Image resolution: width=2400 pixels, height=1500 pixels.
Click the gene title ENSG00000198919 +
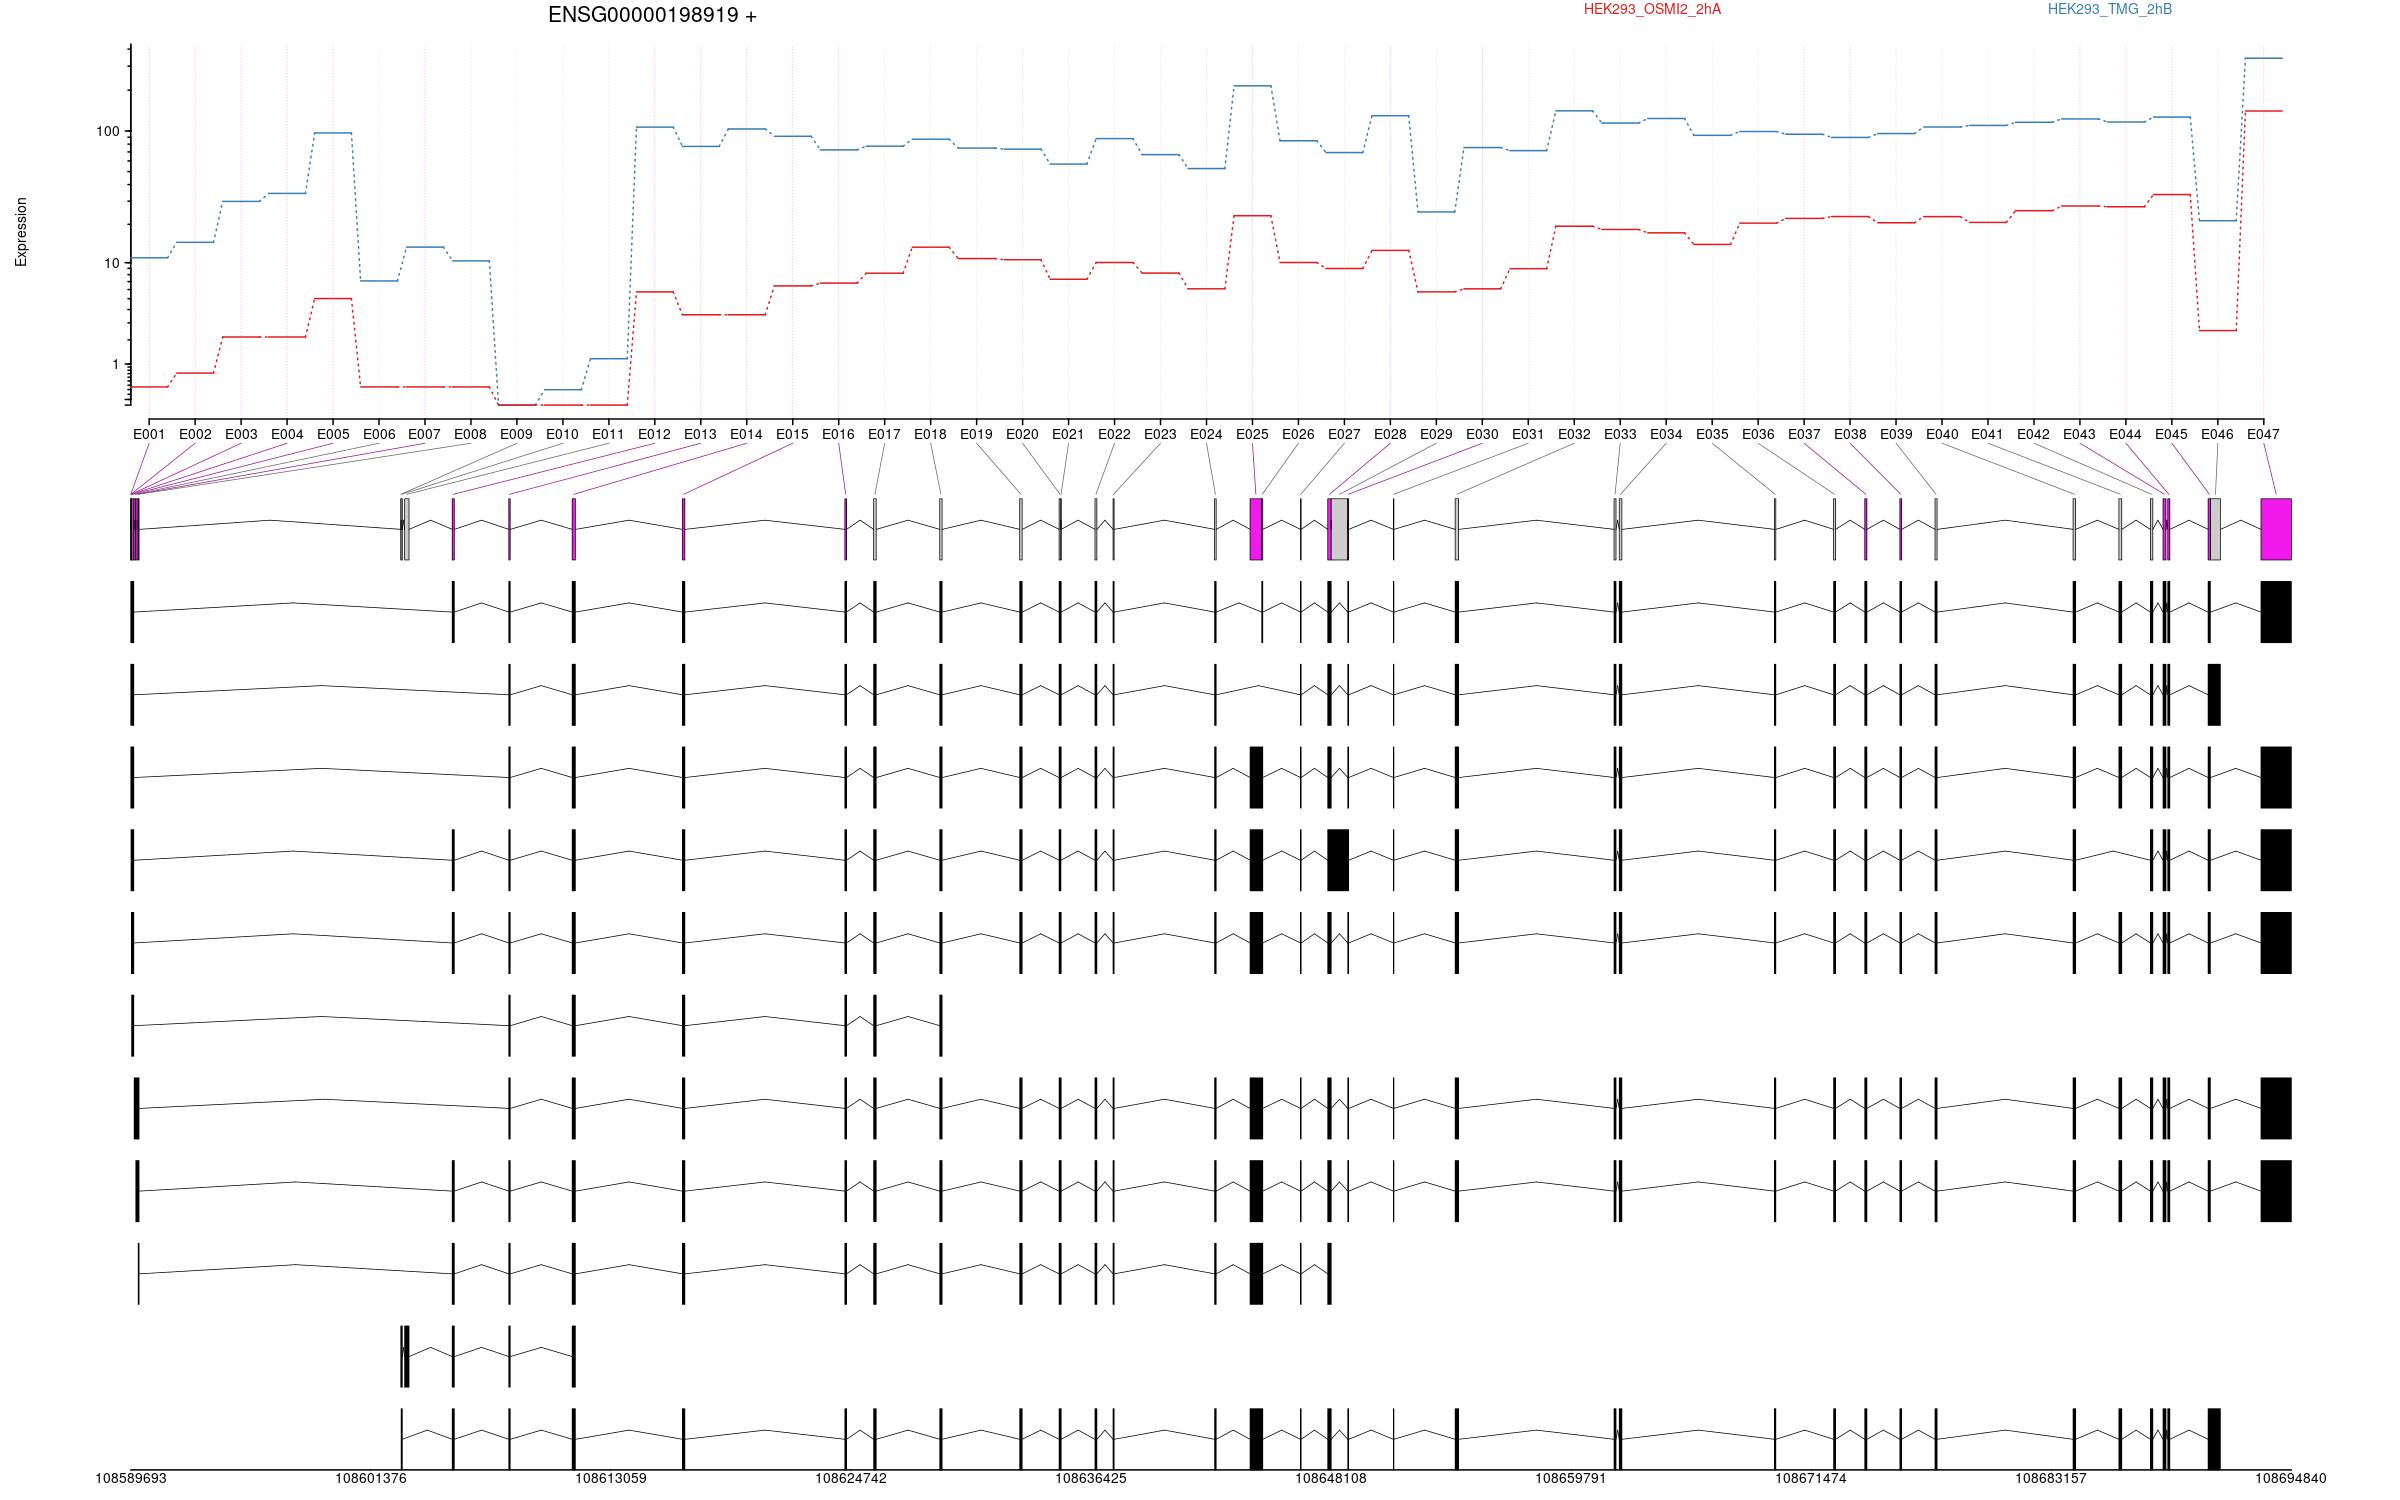coord(652,15)
